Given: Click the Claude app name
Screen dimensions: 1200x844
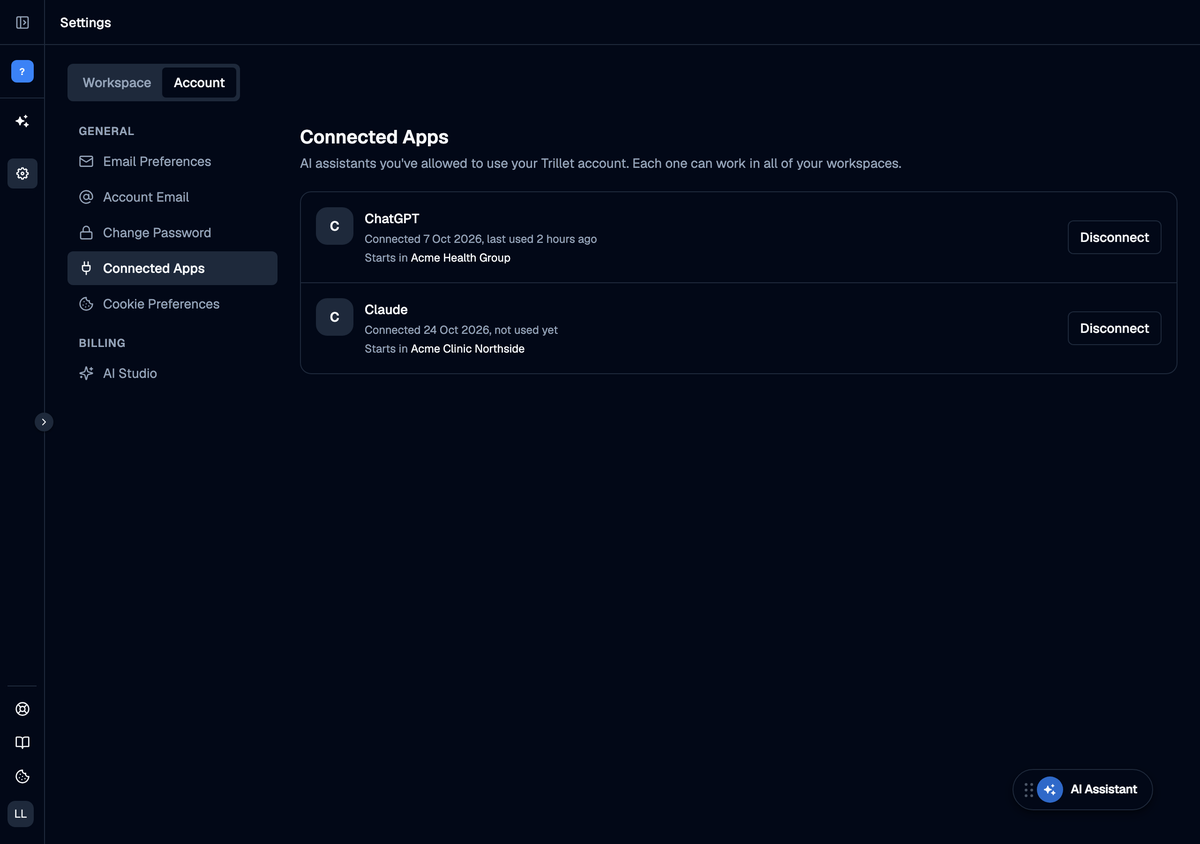Looking at the screenshot, I should (x=386, y=310).
